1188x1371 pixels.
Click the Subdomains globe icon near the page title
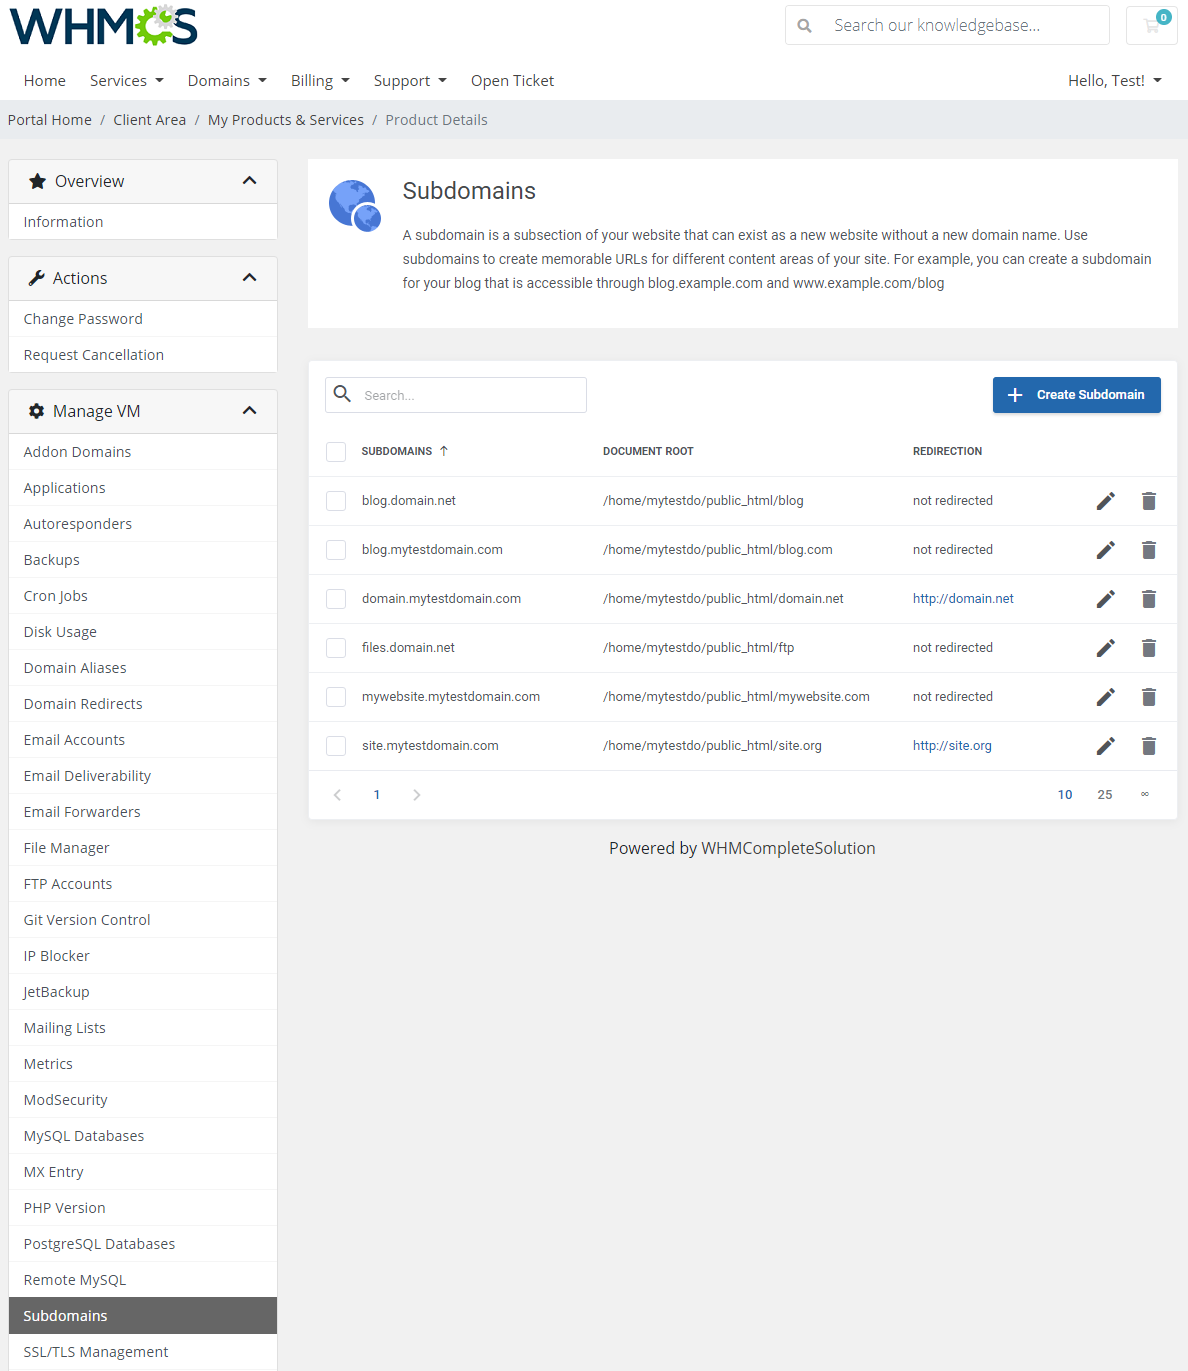click(354, 205)
